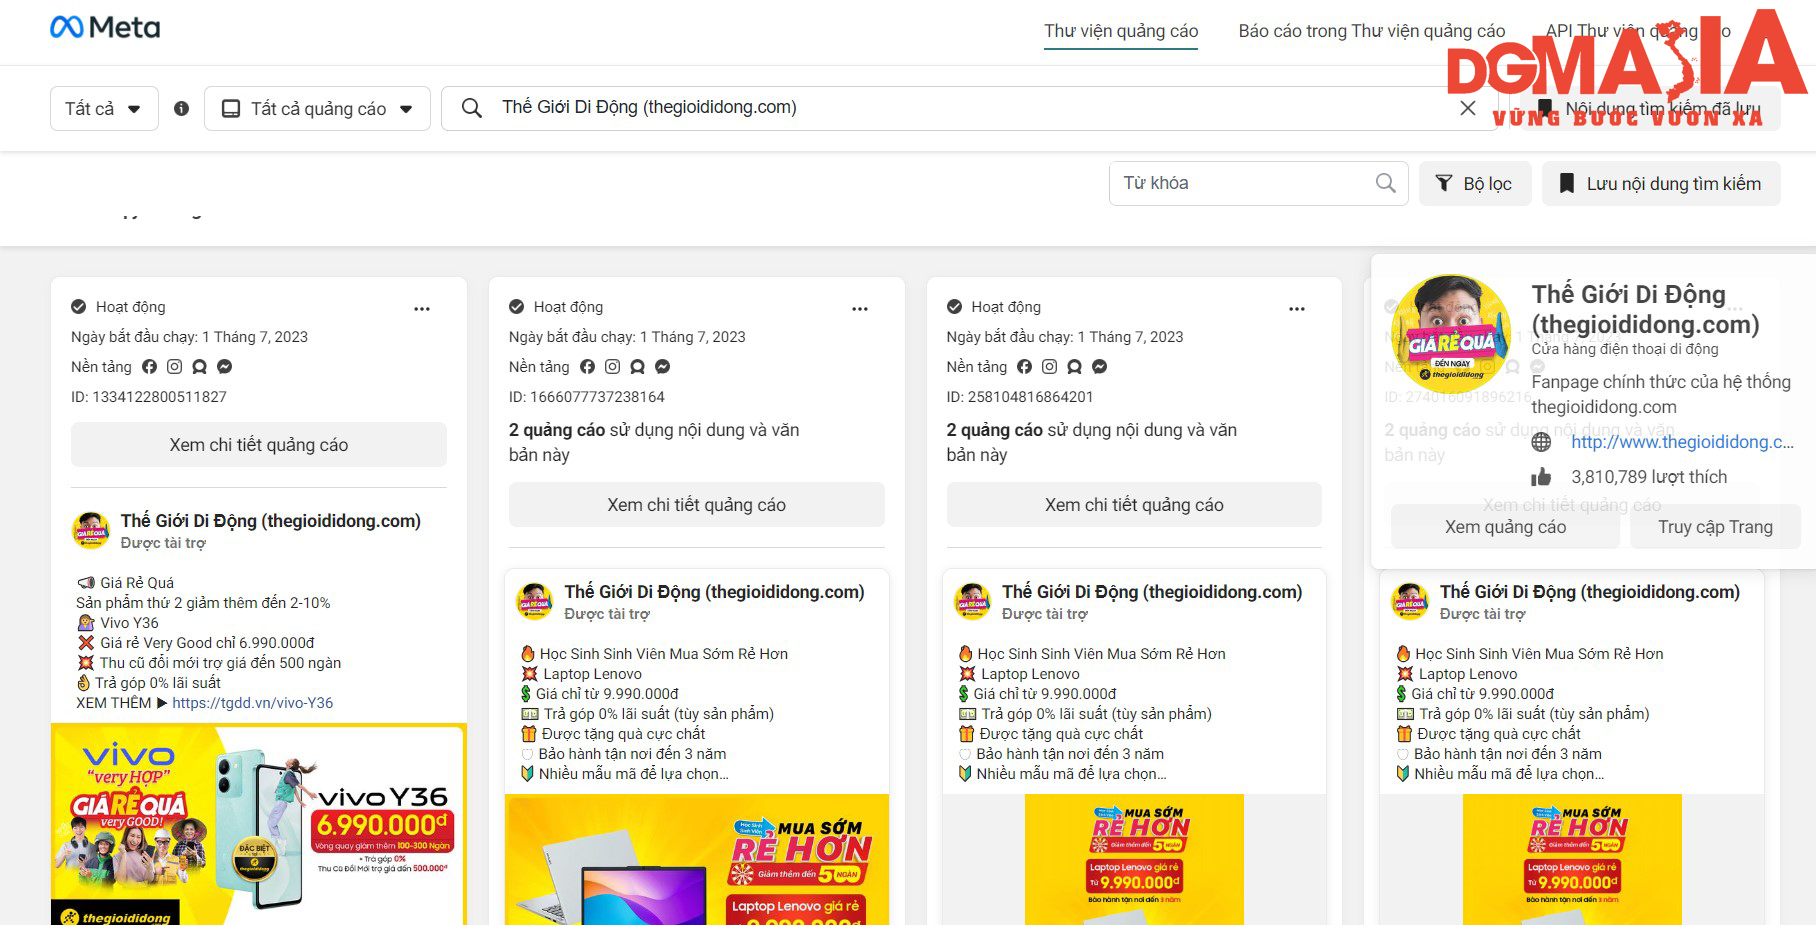The image size is (1816, 925).
Task: Open three-dot menu on ad ID 258104818864201
Action: coord(1297,309)
